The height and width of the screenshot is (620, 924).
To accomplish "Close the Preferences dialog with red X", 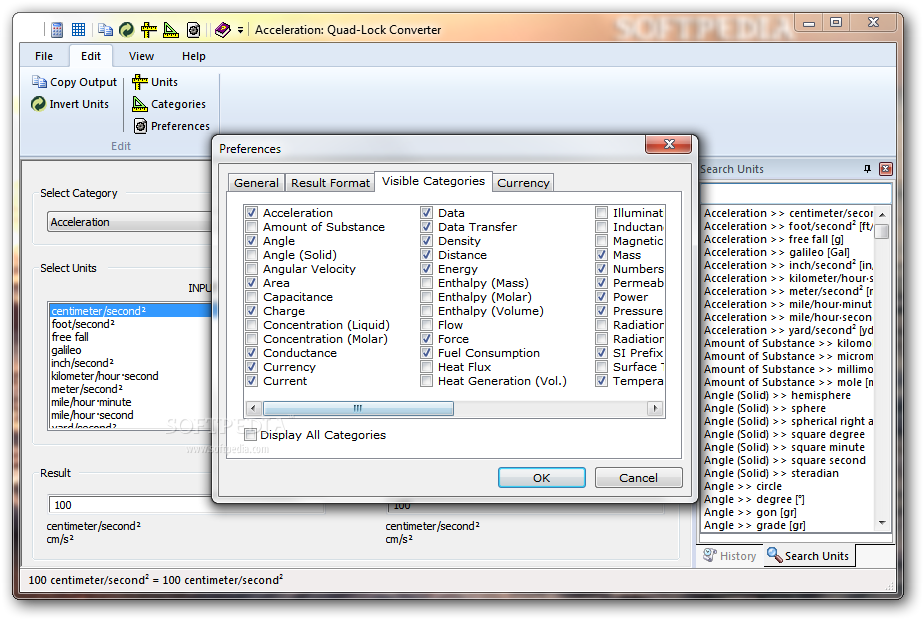I will pos(668,144).
